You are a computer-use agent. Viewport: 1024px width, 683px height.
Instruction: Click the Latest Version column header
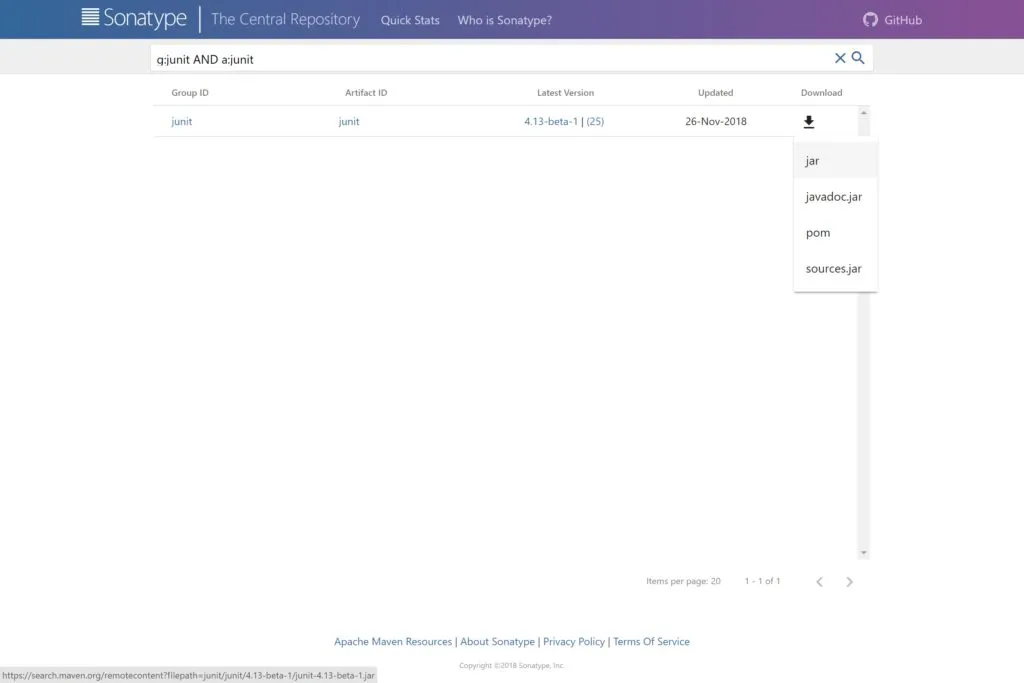pos(566,93)
